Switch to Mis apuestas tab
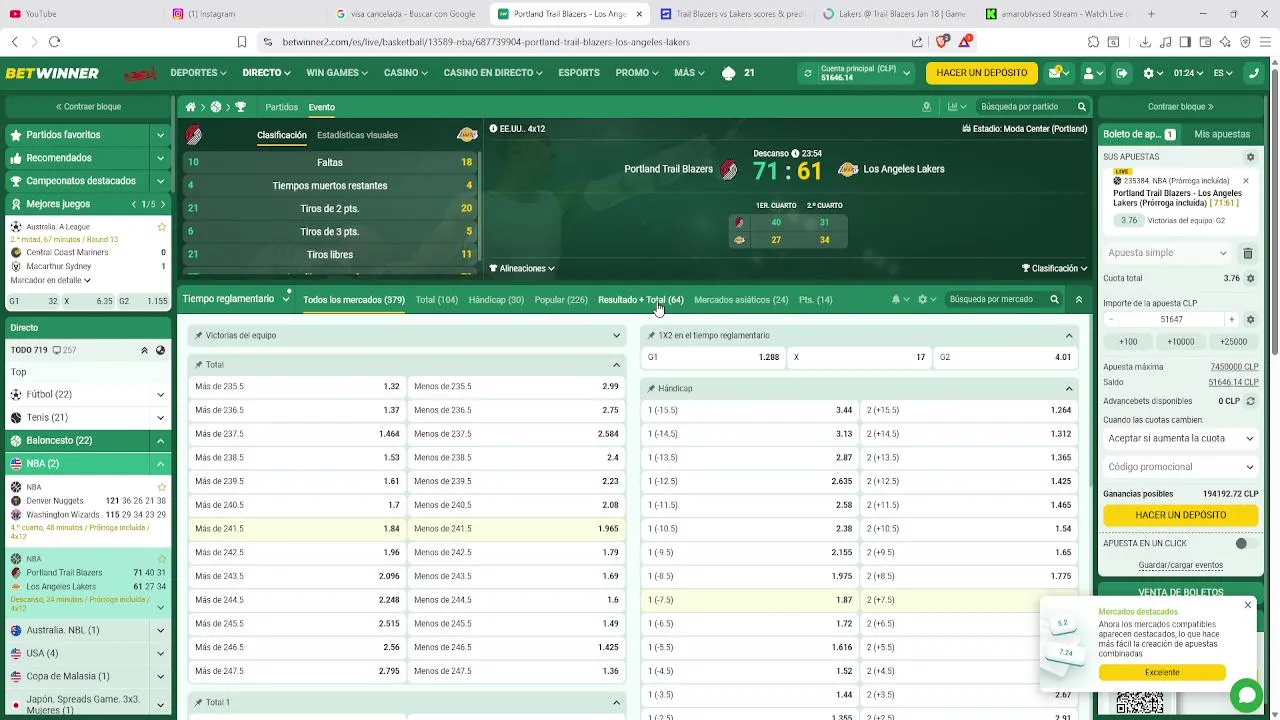1280x720 pixels. pyautogui.click(x=1222, y=134)
